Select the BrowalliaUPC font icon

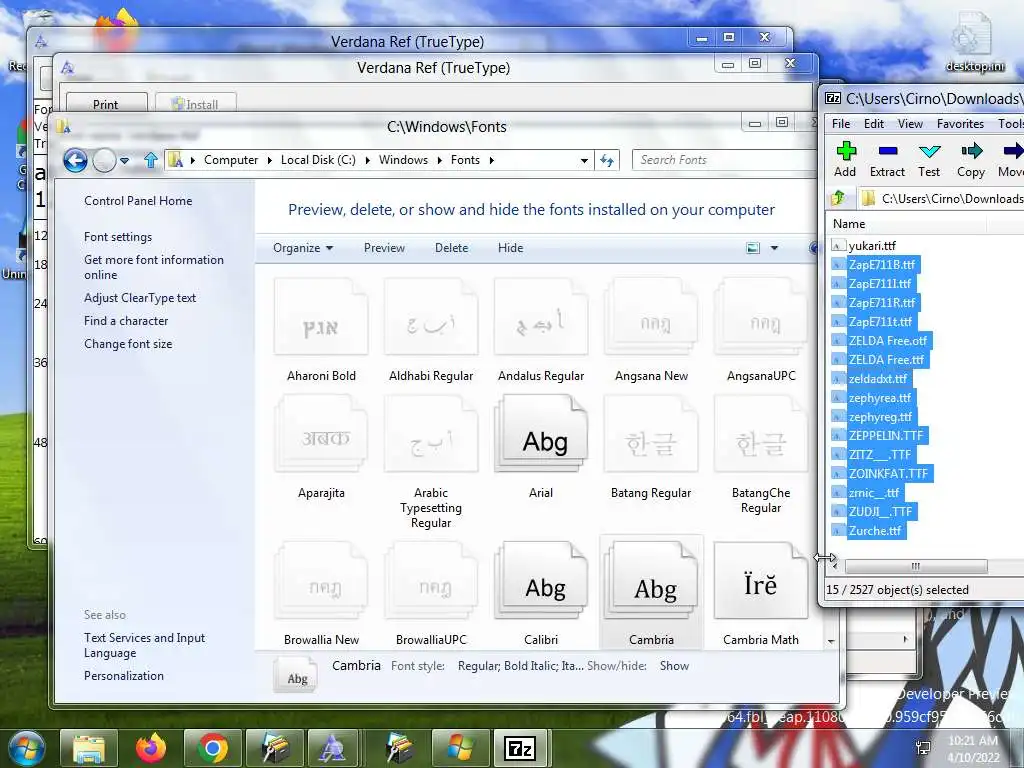pyautogui.click(x=431, y=581)
